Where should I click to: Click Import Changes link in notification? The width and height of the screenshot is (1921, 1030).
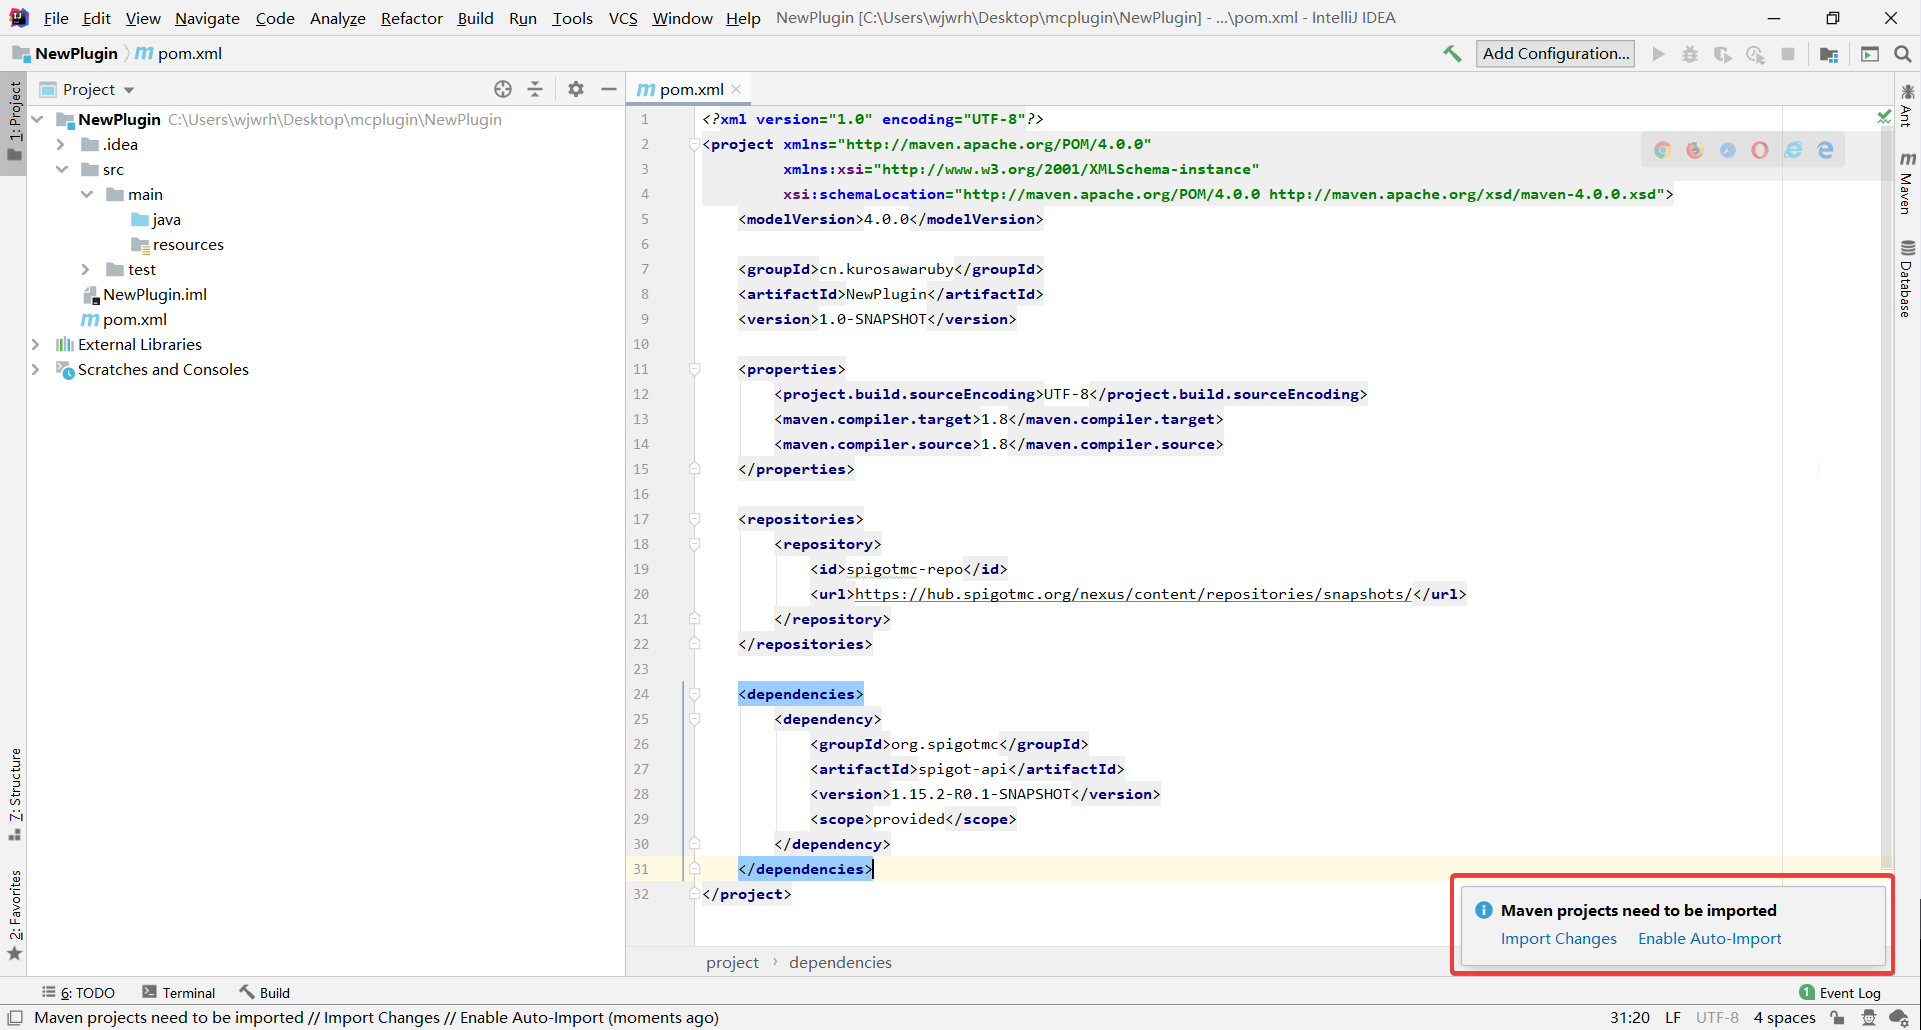click(x=1558, y=939)
